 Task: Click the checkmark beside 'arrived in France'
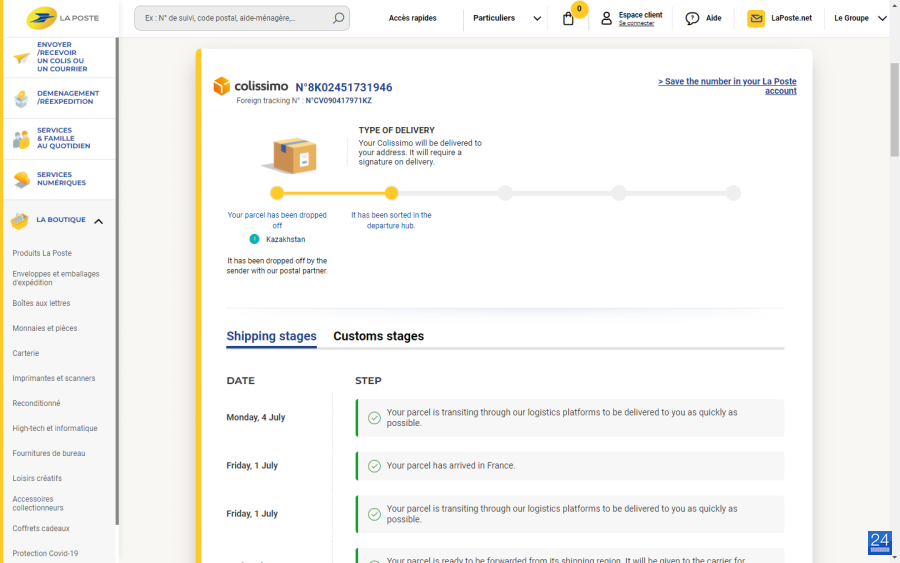(x=374, y=466)
